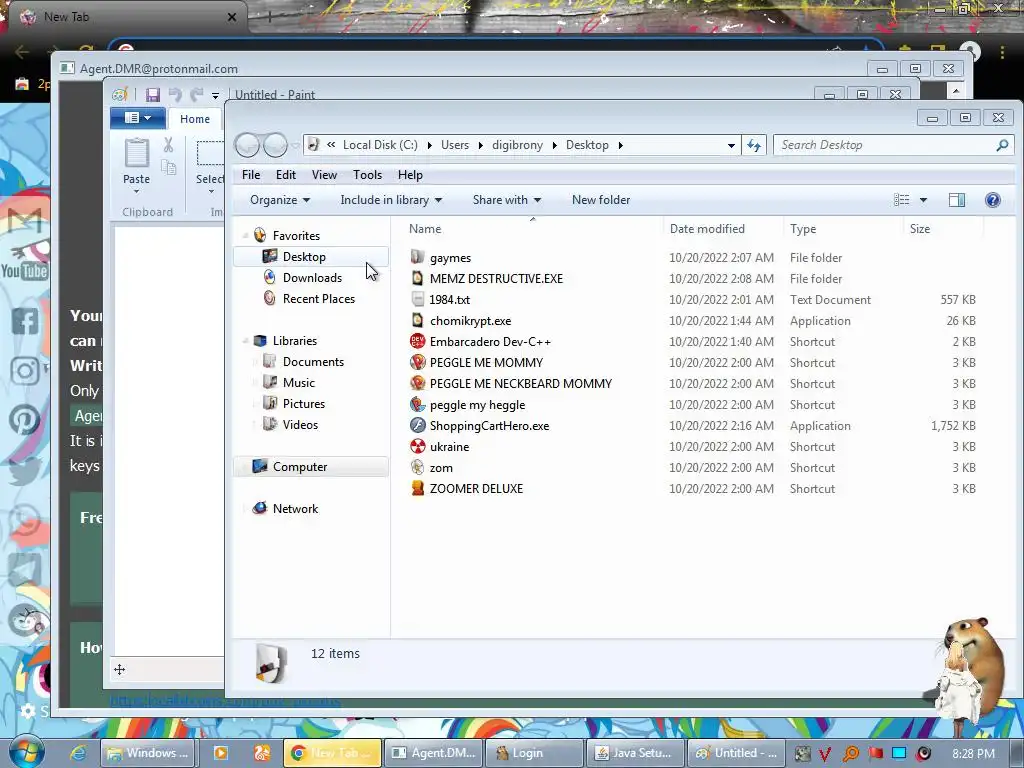Click the Paste icon in Paint ribbon
The width and height of the screenshot is (1024, 768).
pyautogui.click(x=136, y=153)
